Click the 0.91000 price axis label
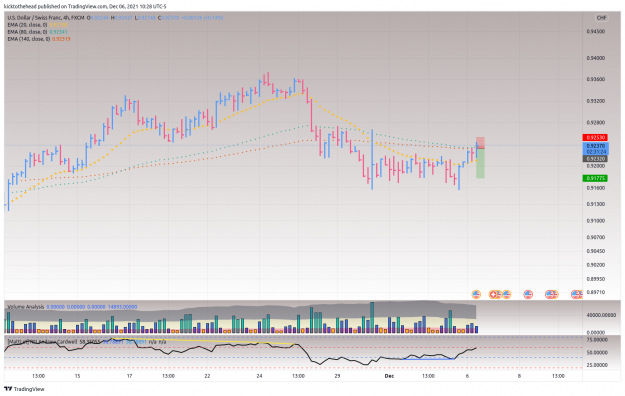 click(596, 221)
